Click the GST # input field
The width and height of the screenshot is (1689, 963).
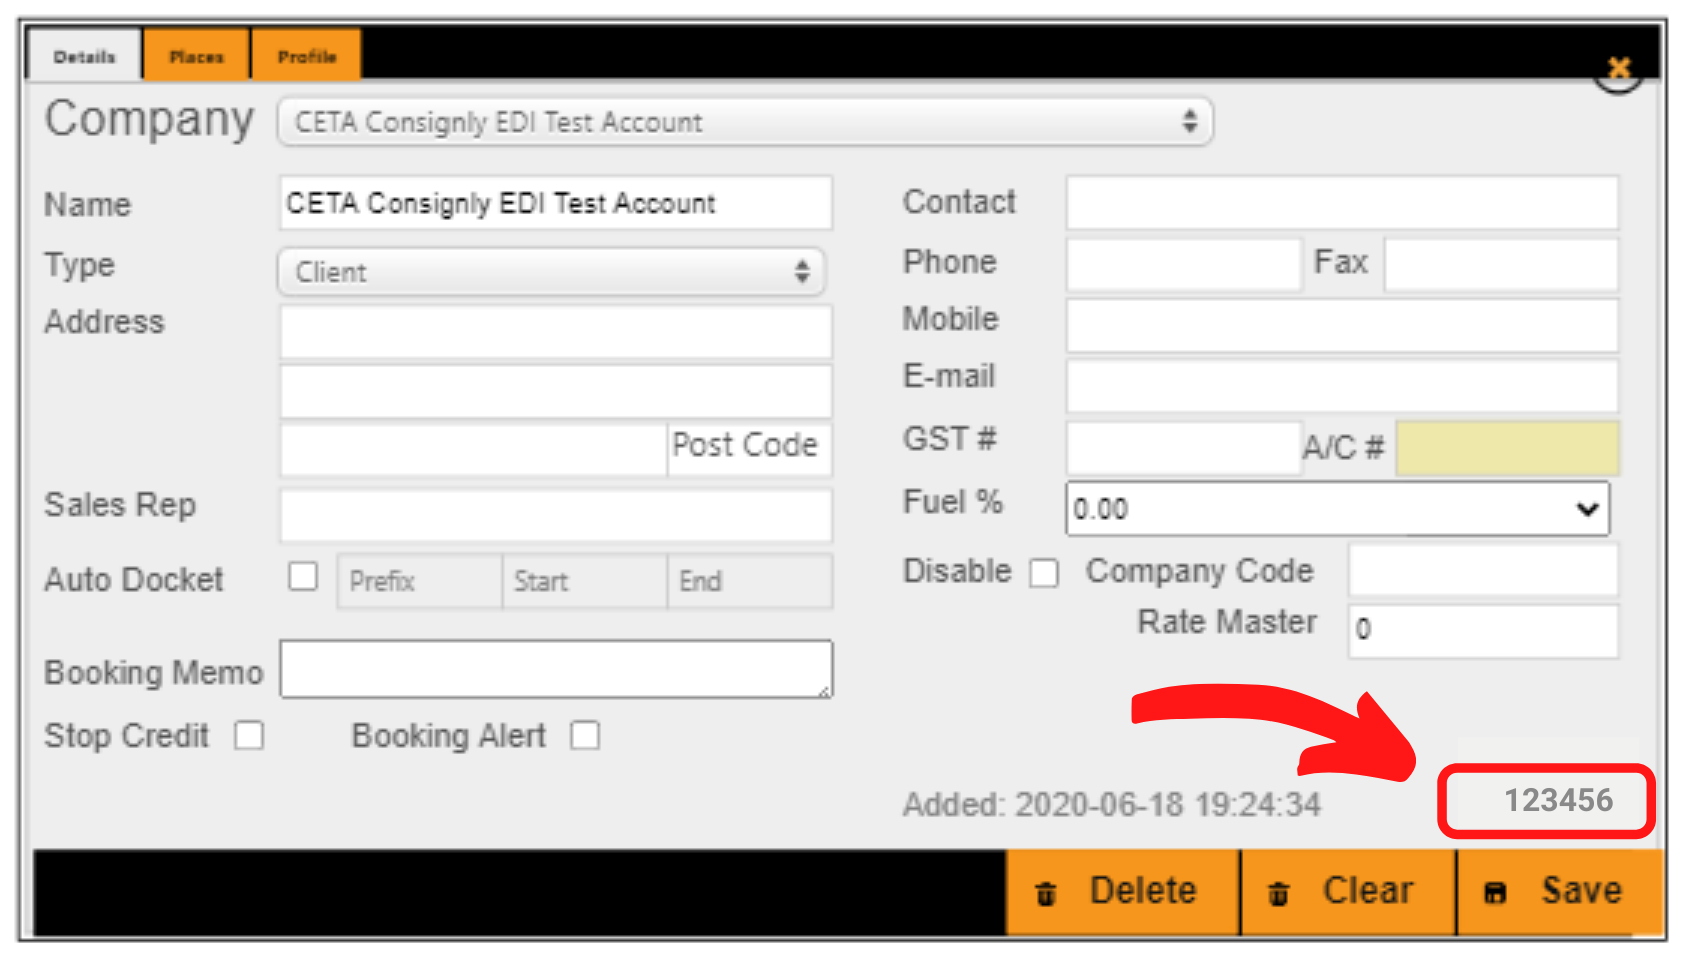click(x=1184, y=447)
